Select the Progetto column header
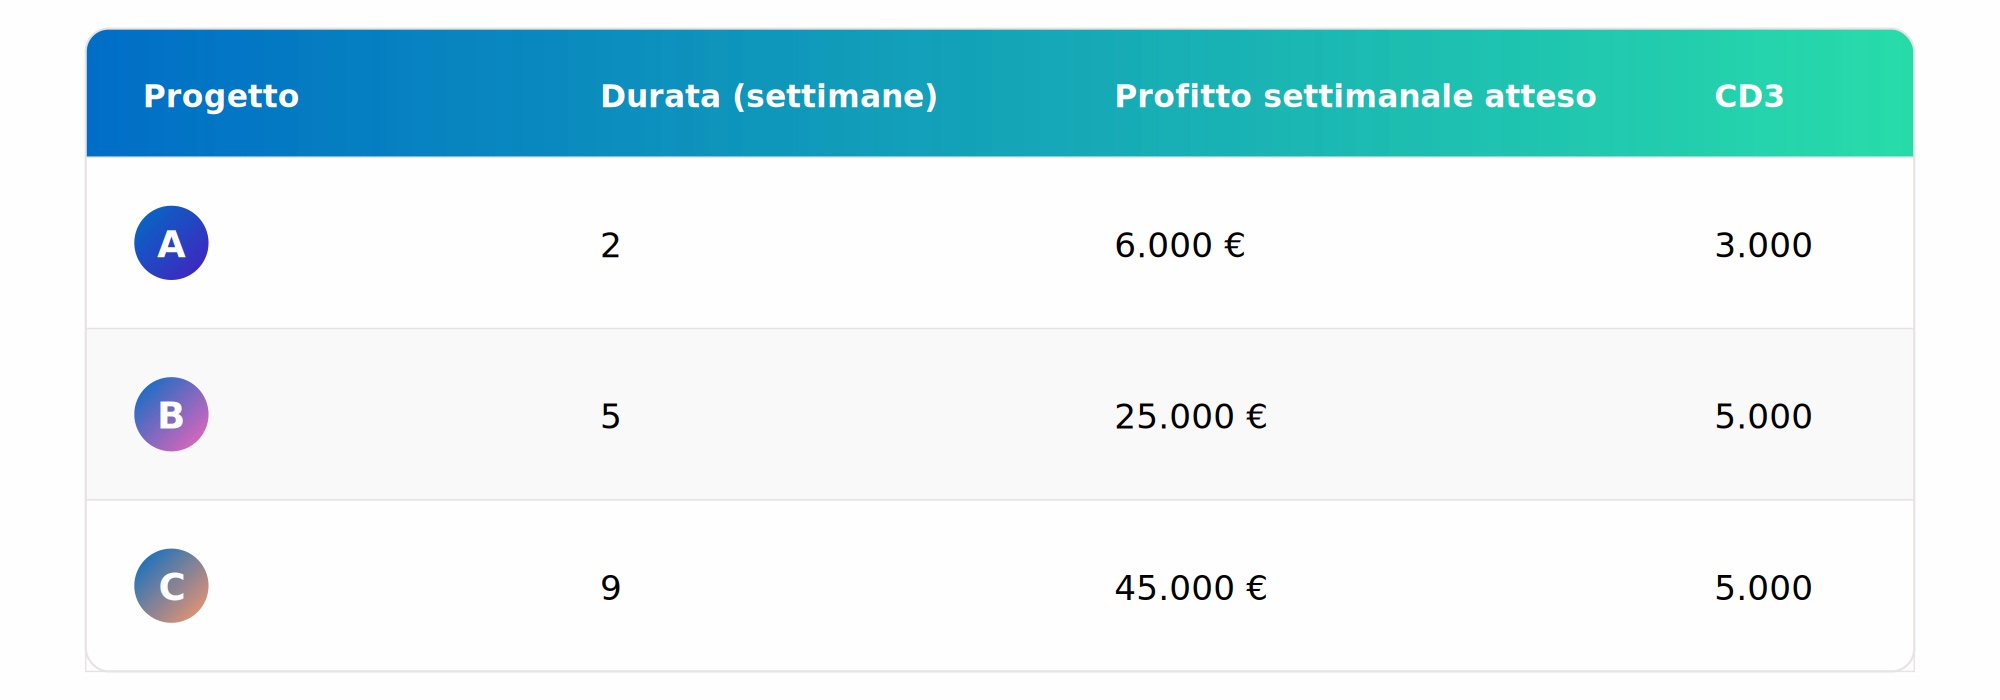The height and width of the screenshot is (700, 2000). 221,96
